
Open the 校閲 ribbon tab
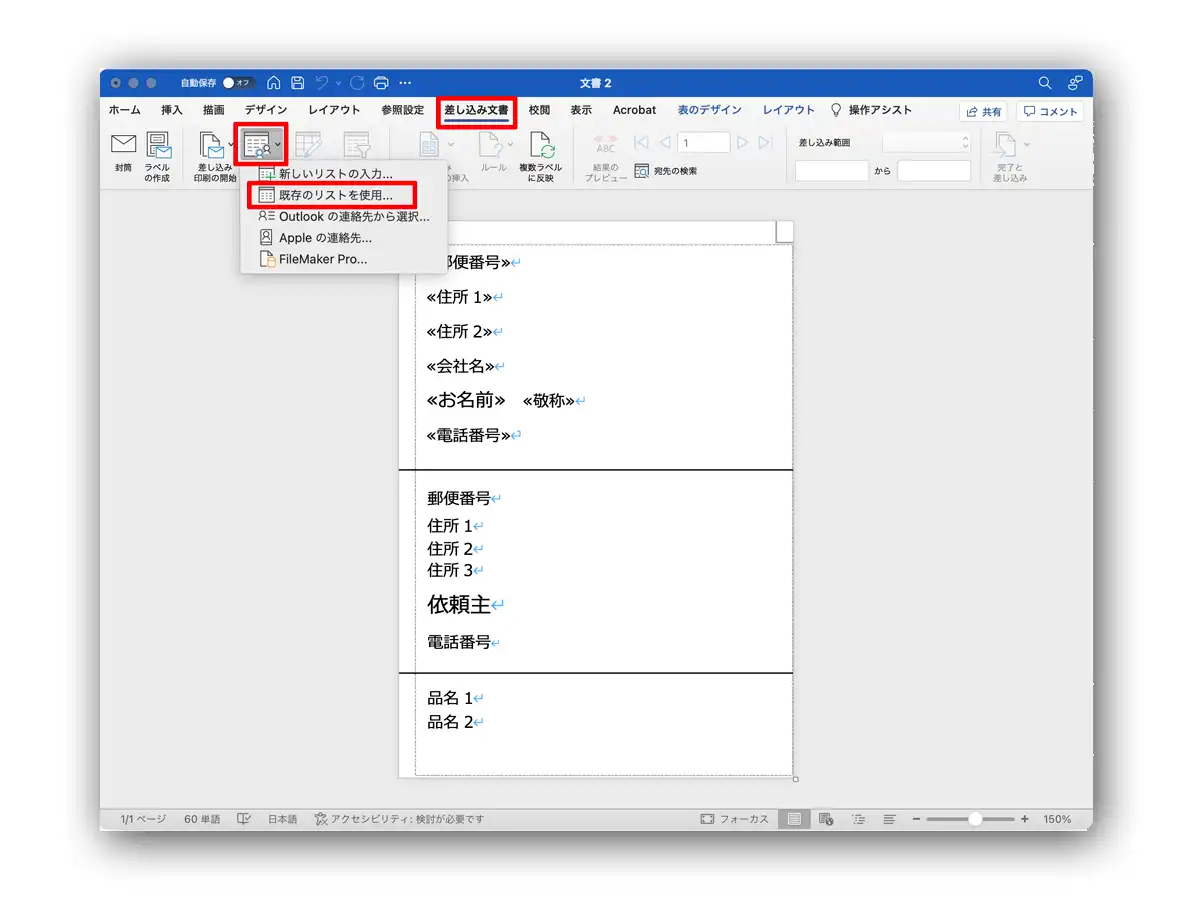pos(539,110)
